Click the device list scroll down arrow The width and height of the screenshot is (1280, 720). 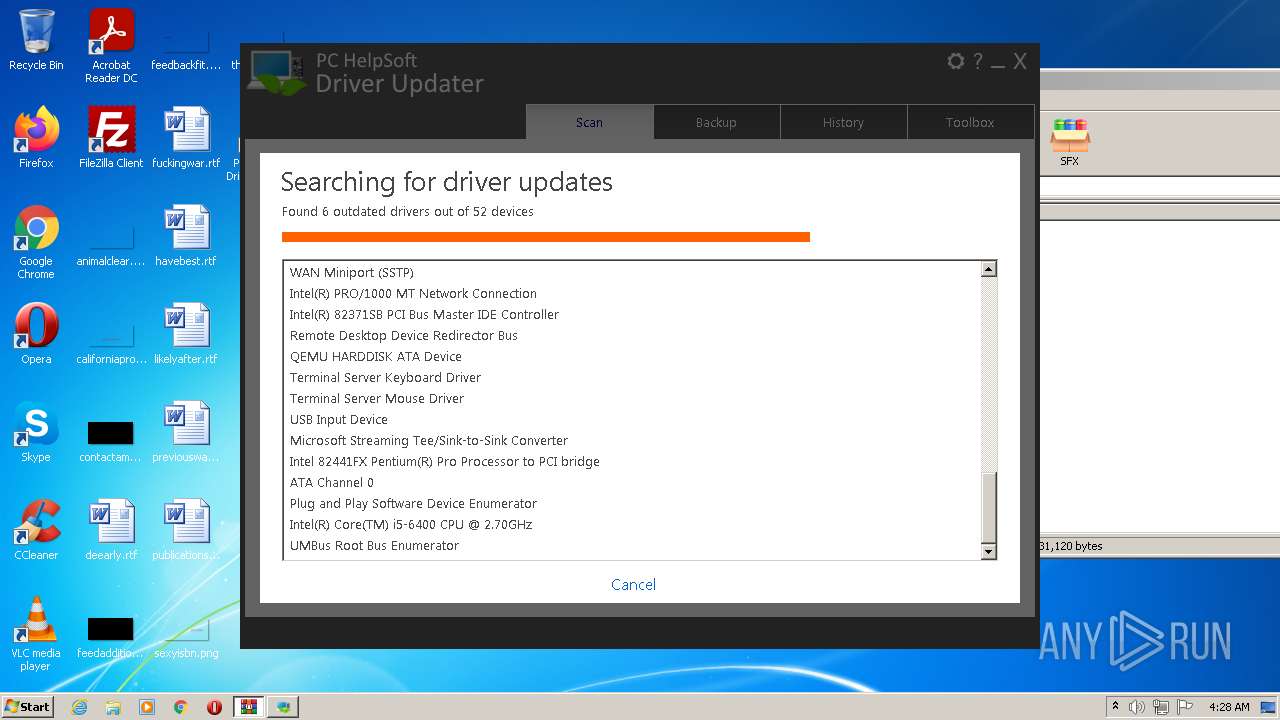click(x=988, y=551)
